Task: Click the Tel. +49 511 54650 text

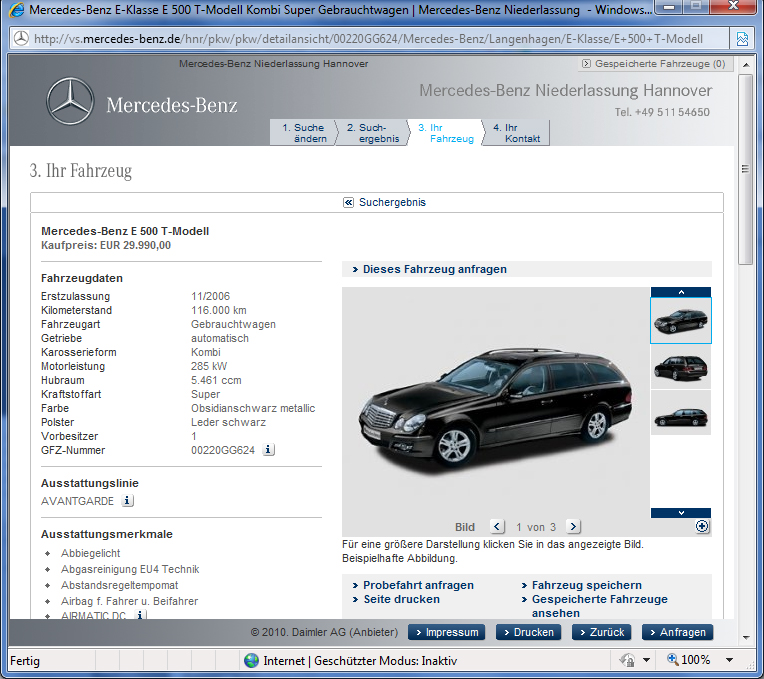Action: [662, 112]
